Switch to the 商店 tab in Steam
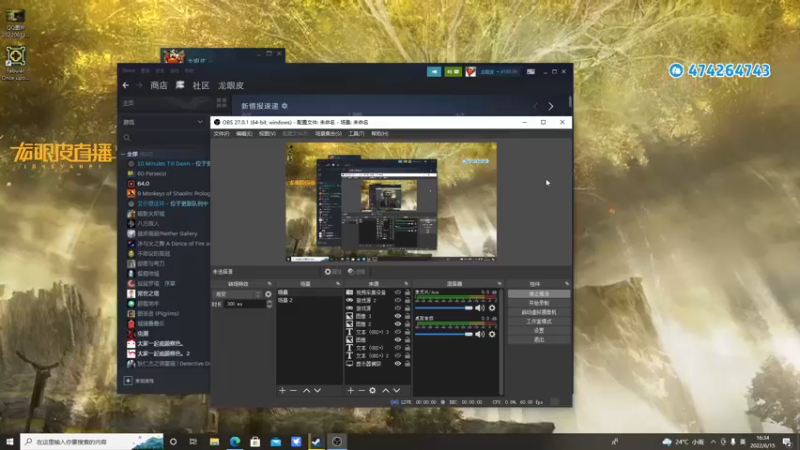 click(159, 85)
